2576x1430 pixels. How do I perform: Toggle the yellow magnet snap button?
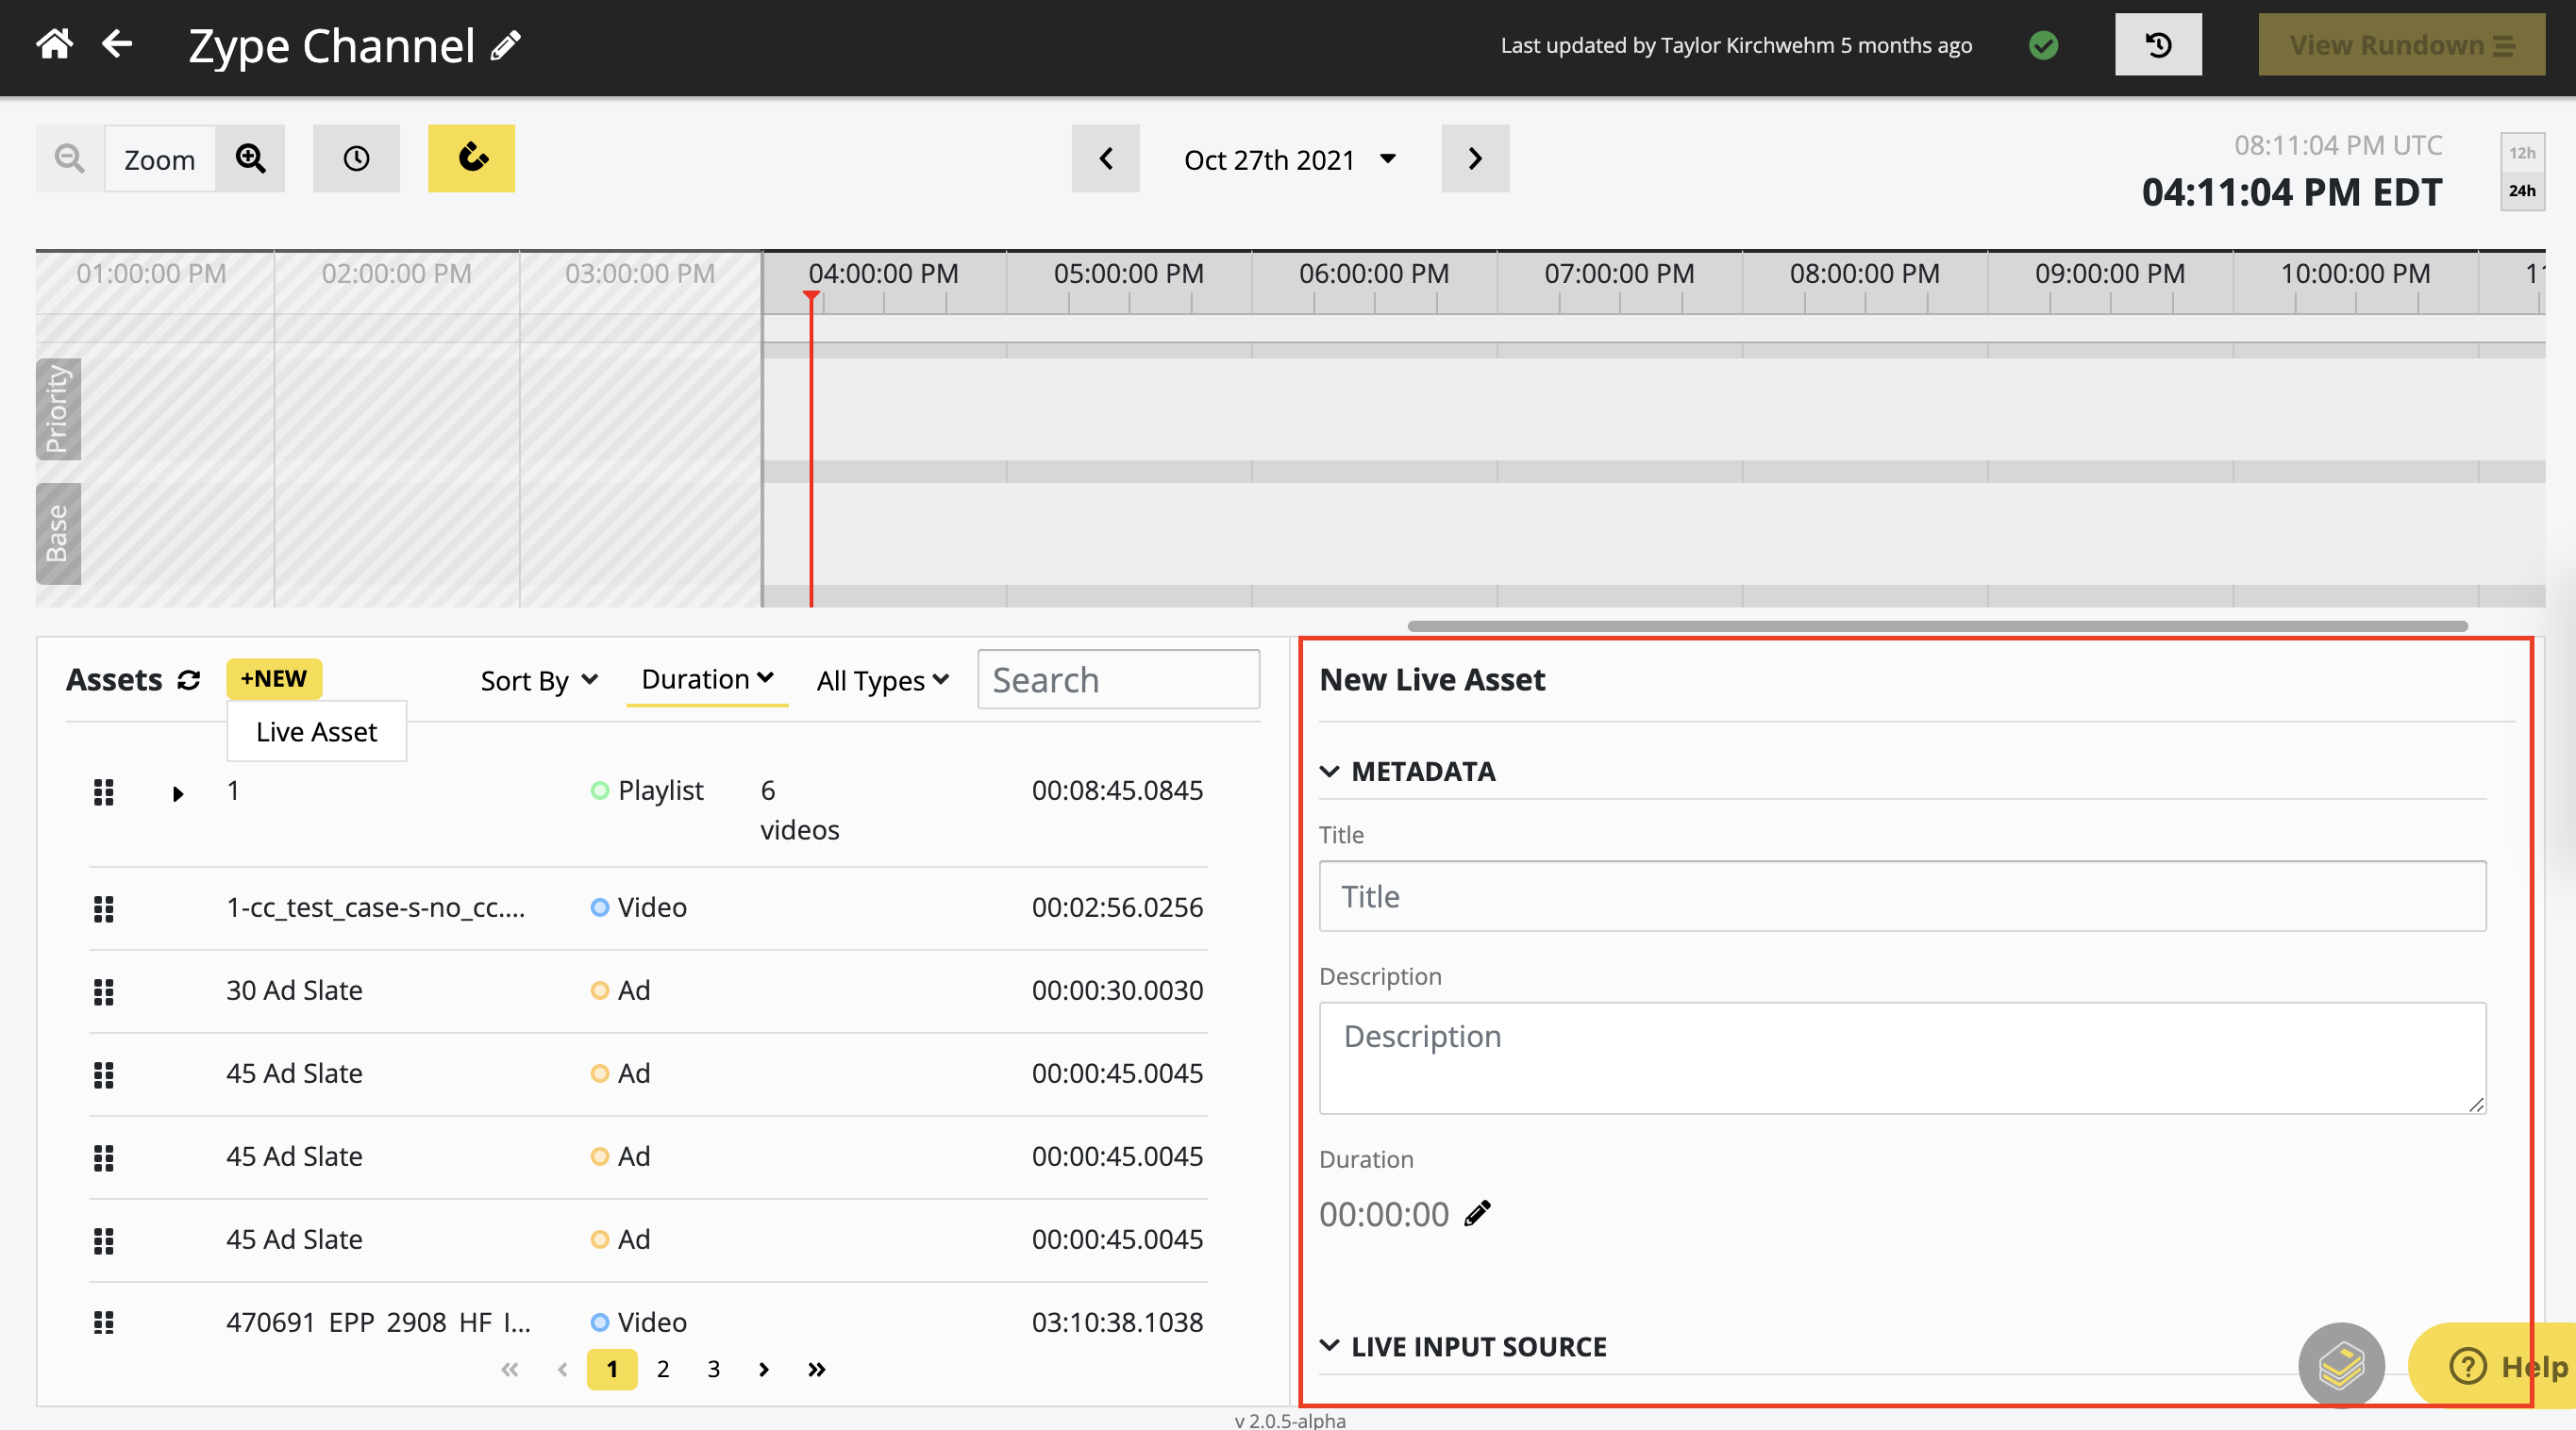pyautogui.click(x=471, y=158)
